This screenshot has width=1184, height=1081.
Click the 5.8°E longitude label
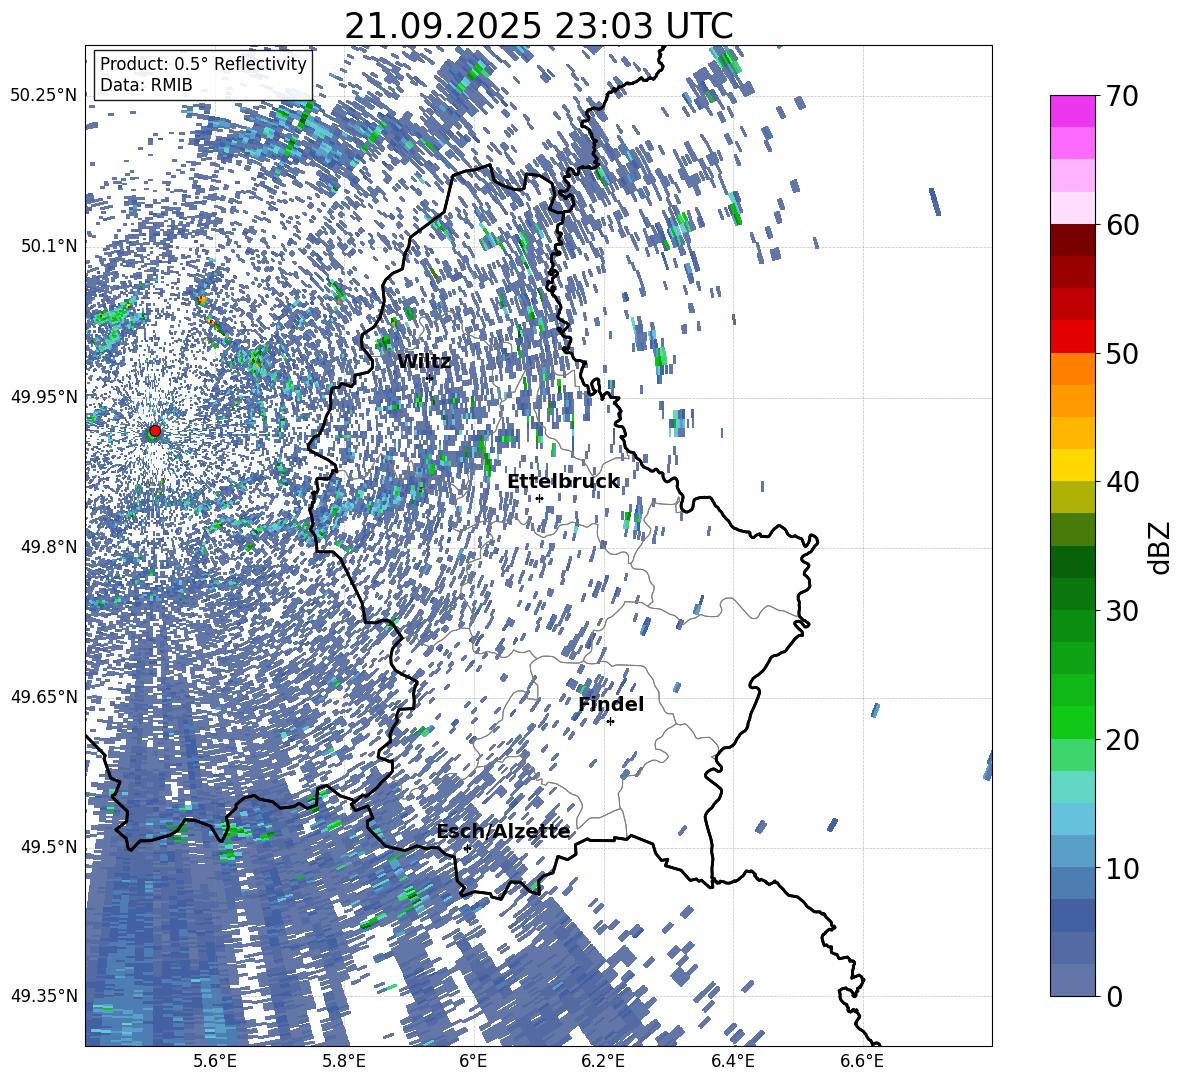(x=344, y=1061)
